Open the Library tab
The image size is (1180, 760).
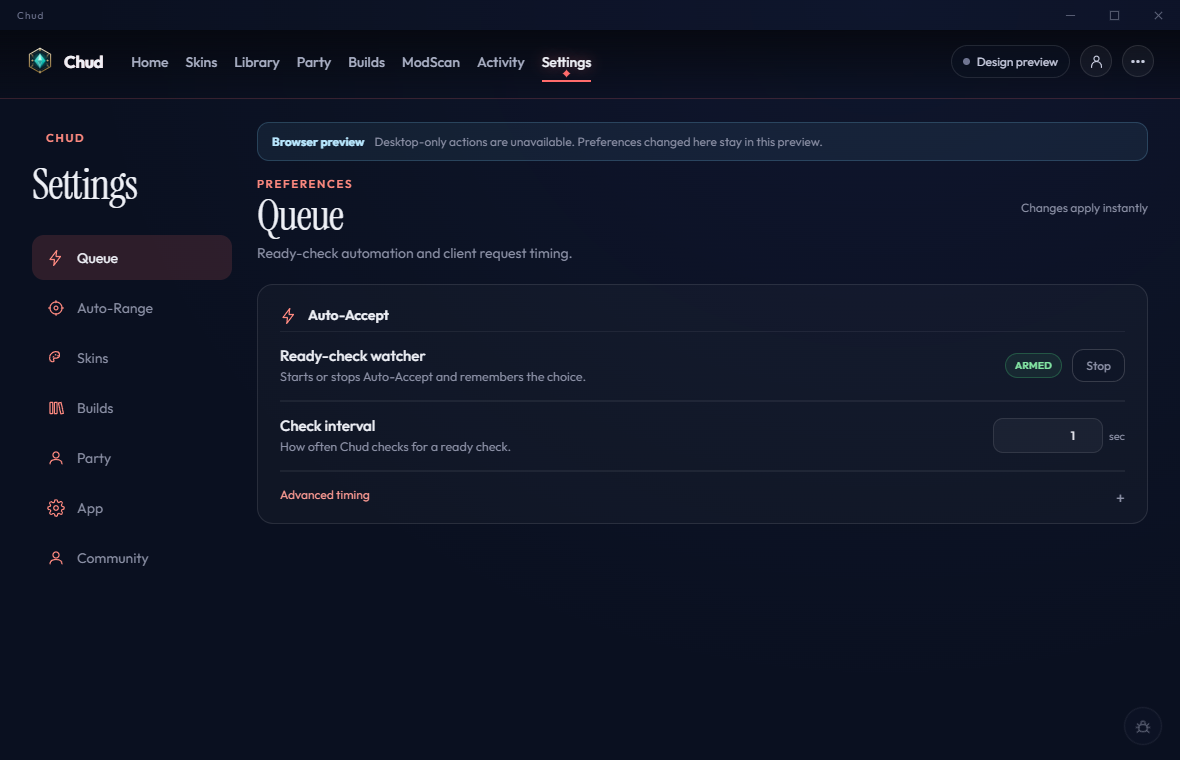click(x=257, y=62)
